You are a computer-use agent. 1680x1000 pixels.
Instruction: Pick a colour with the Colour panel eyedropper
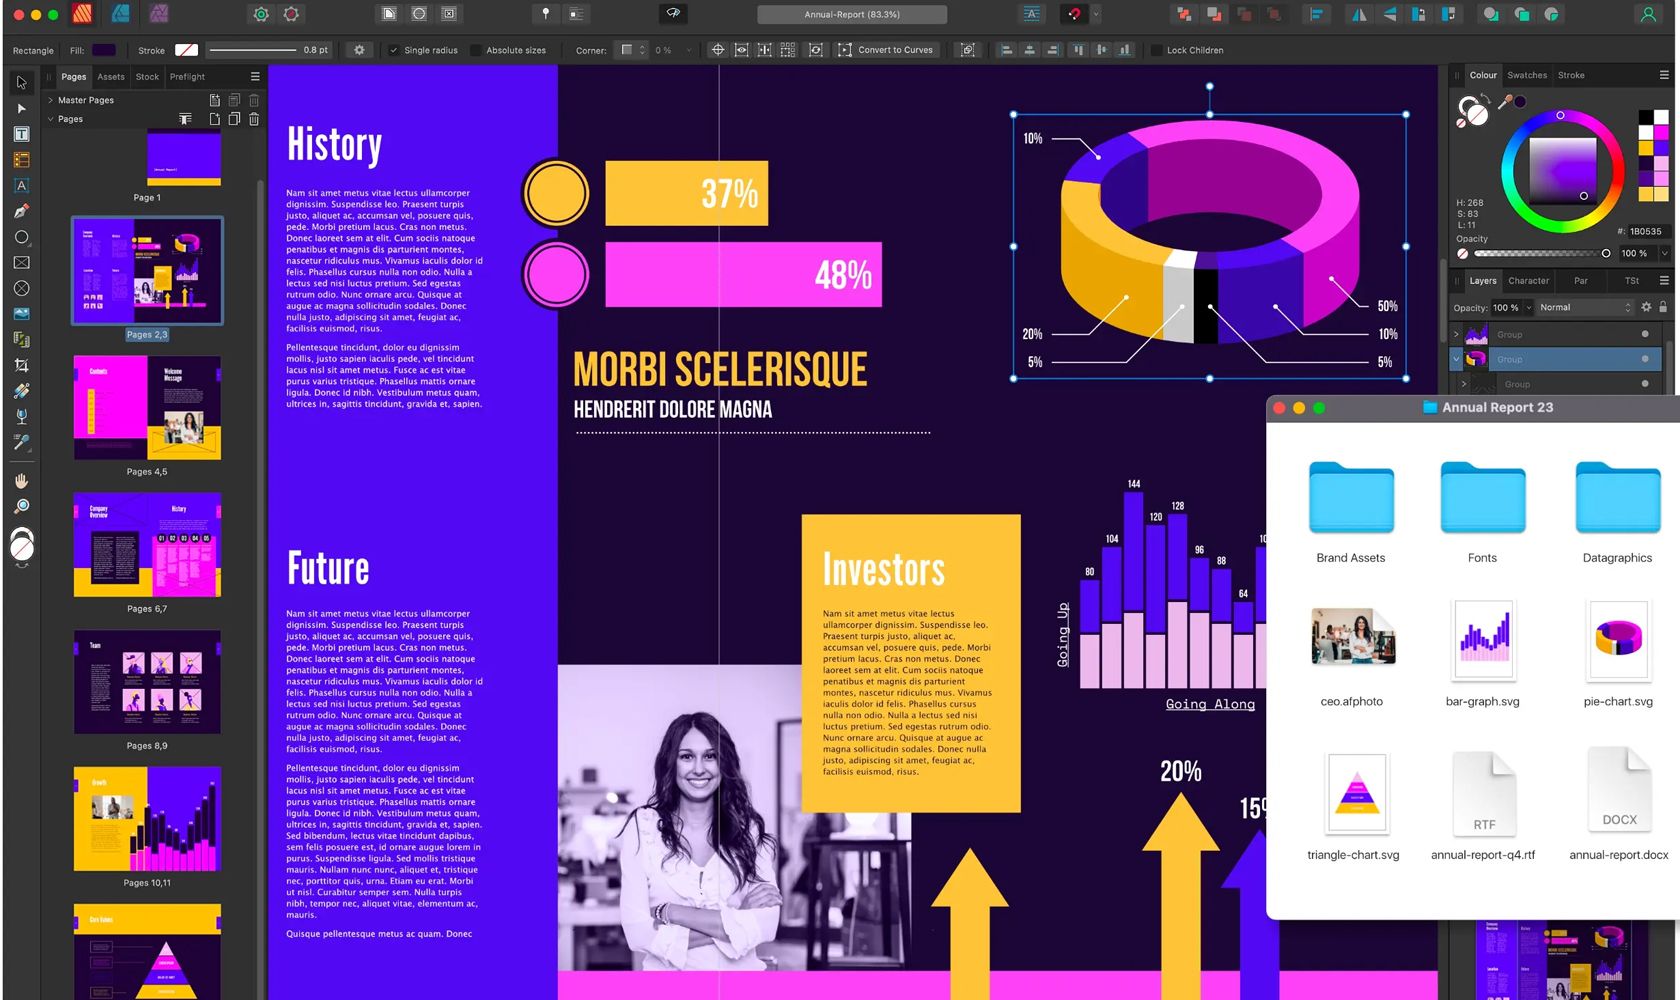click(x=1504, y=101)
